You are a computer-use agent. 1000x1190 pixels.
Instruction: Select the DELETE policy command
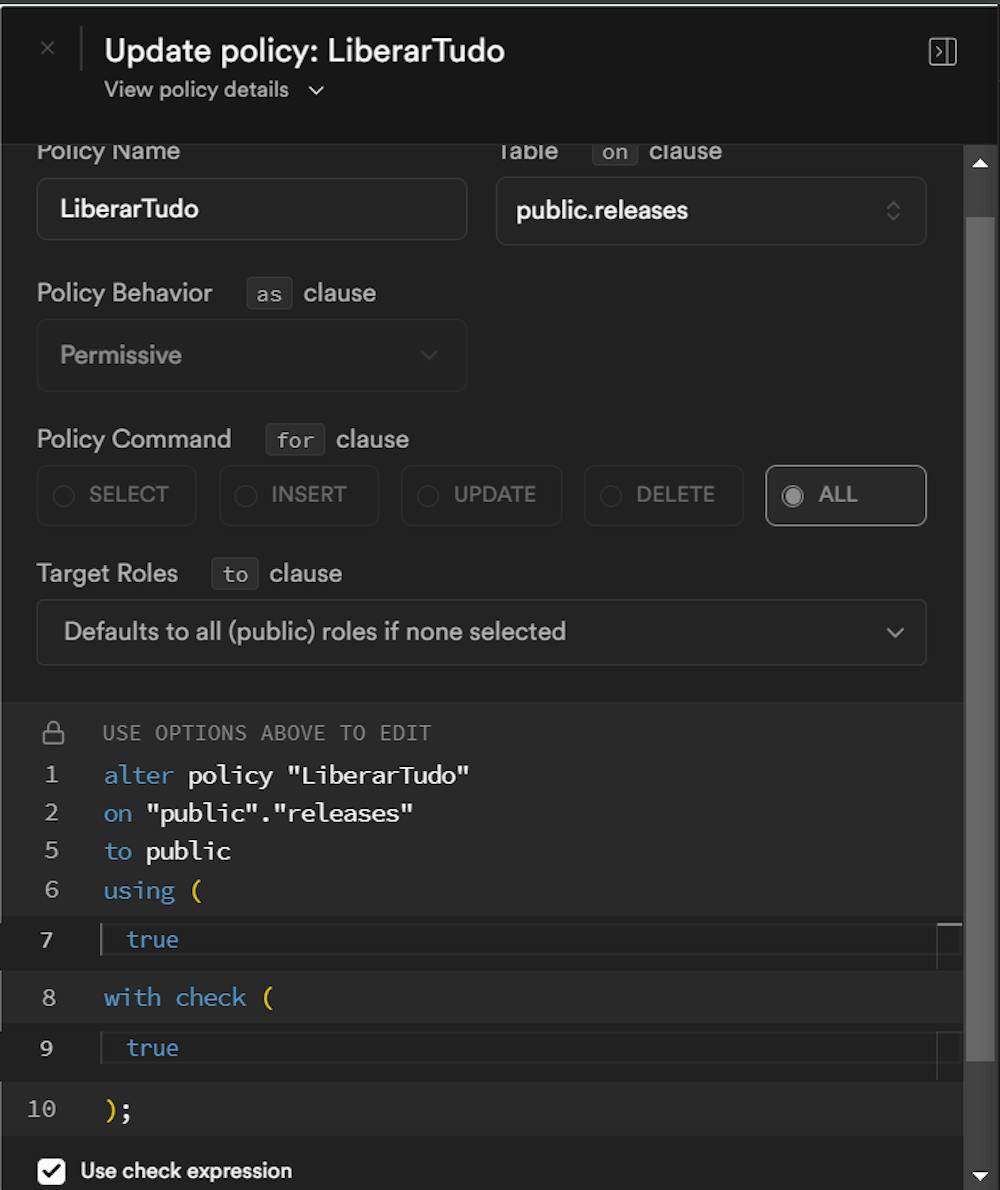pos(663,495)
